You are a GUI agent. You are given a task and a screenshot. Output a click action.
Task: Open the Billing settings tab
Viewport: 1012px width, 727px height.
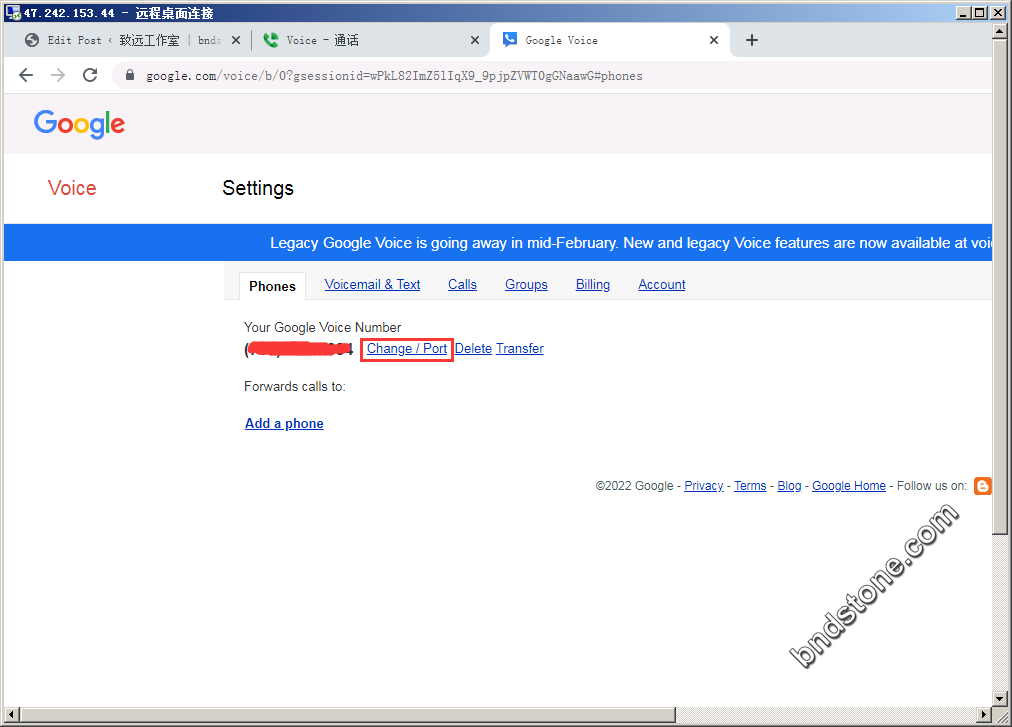(592, 285)
